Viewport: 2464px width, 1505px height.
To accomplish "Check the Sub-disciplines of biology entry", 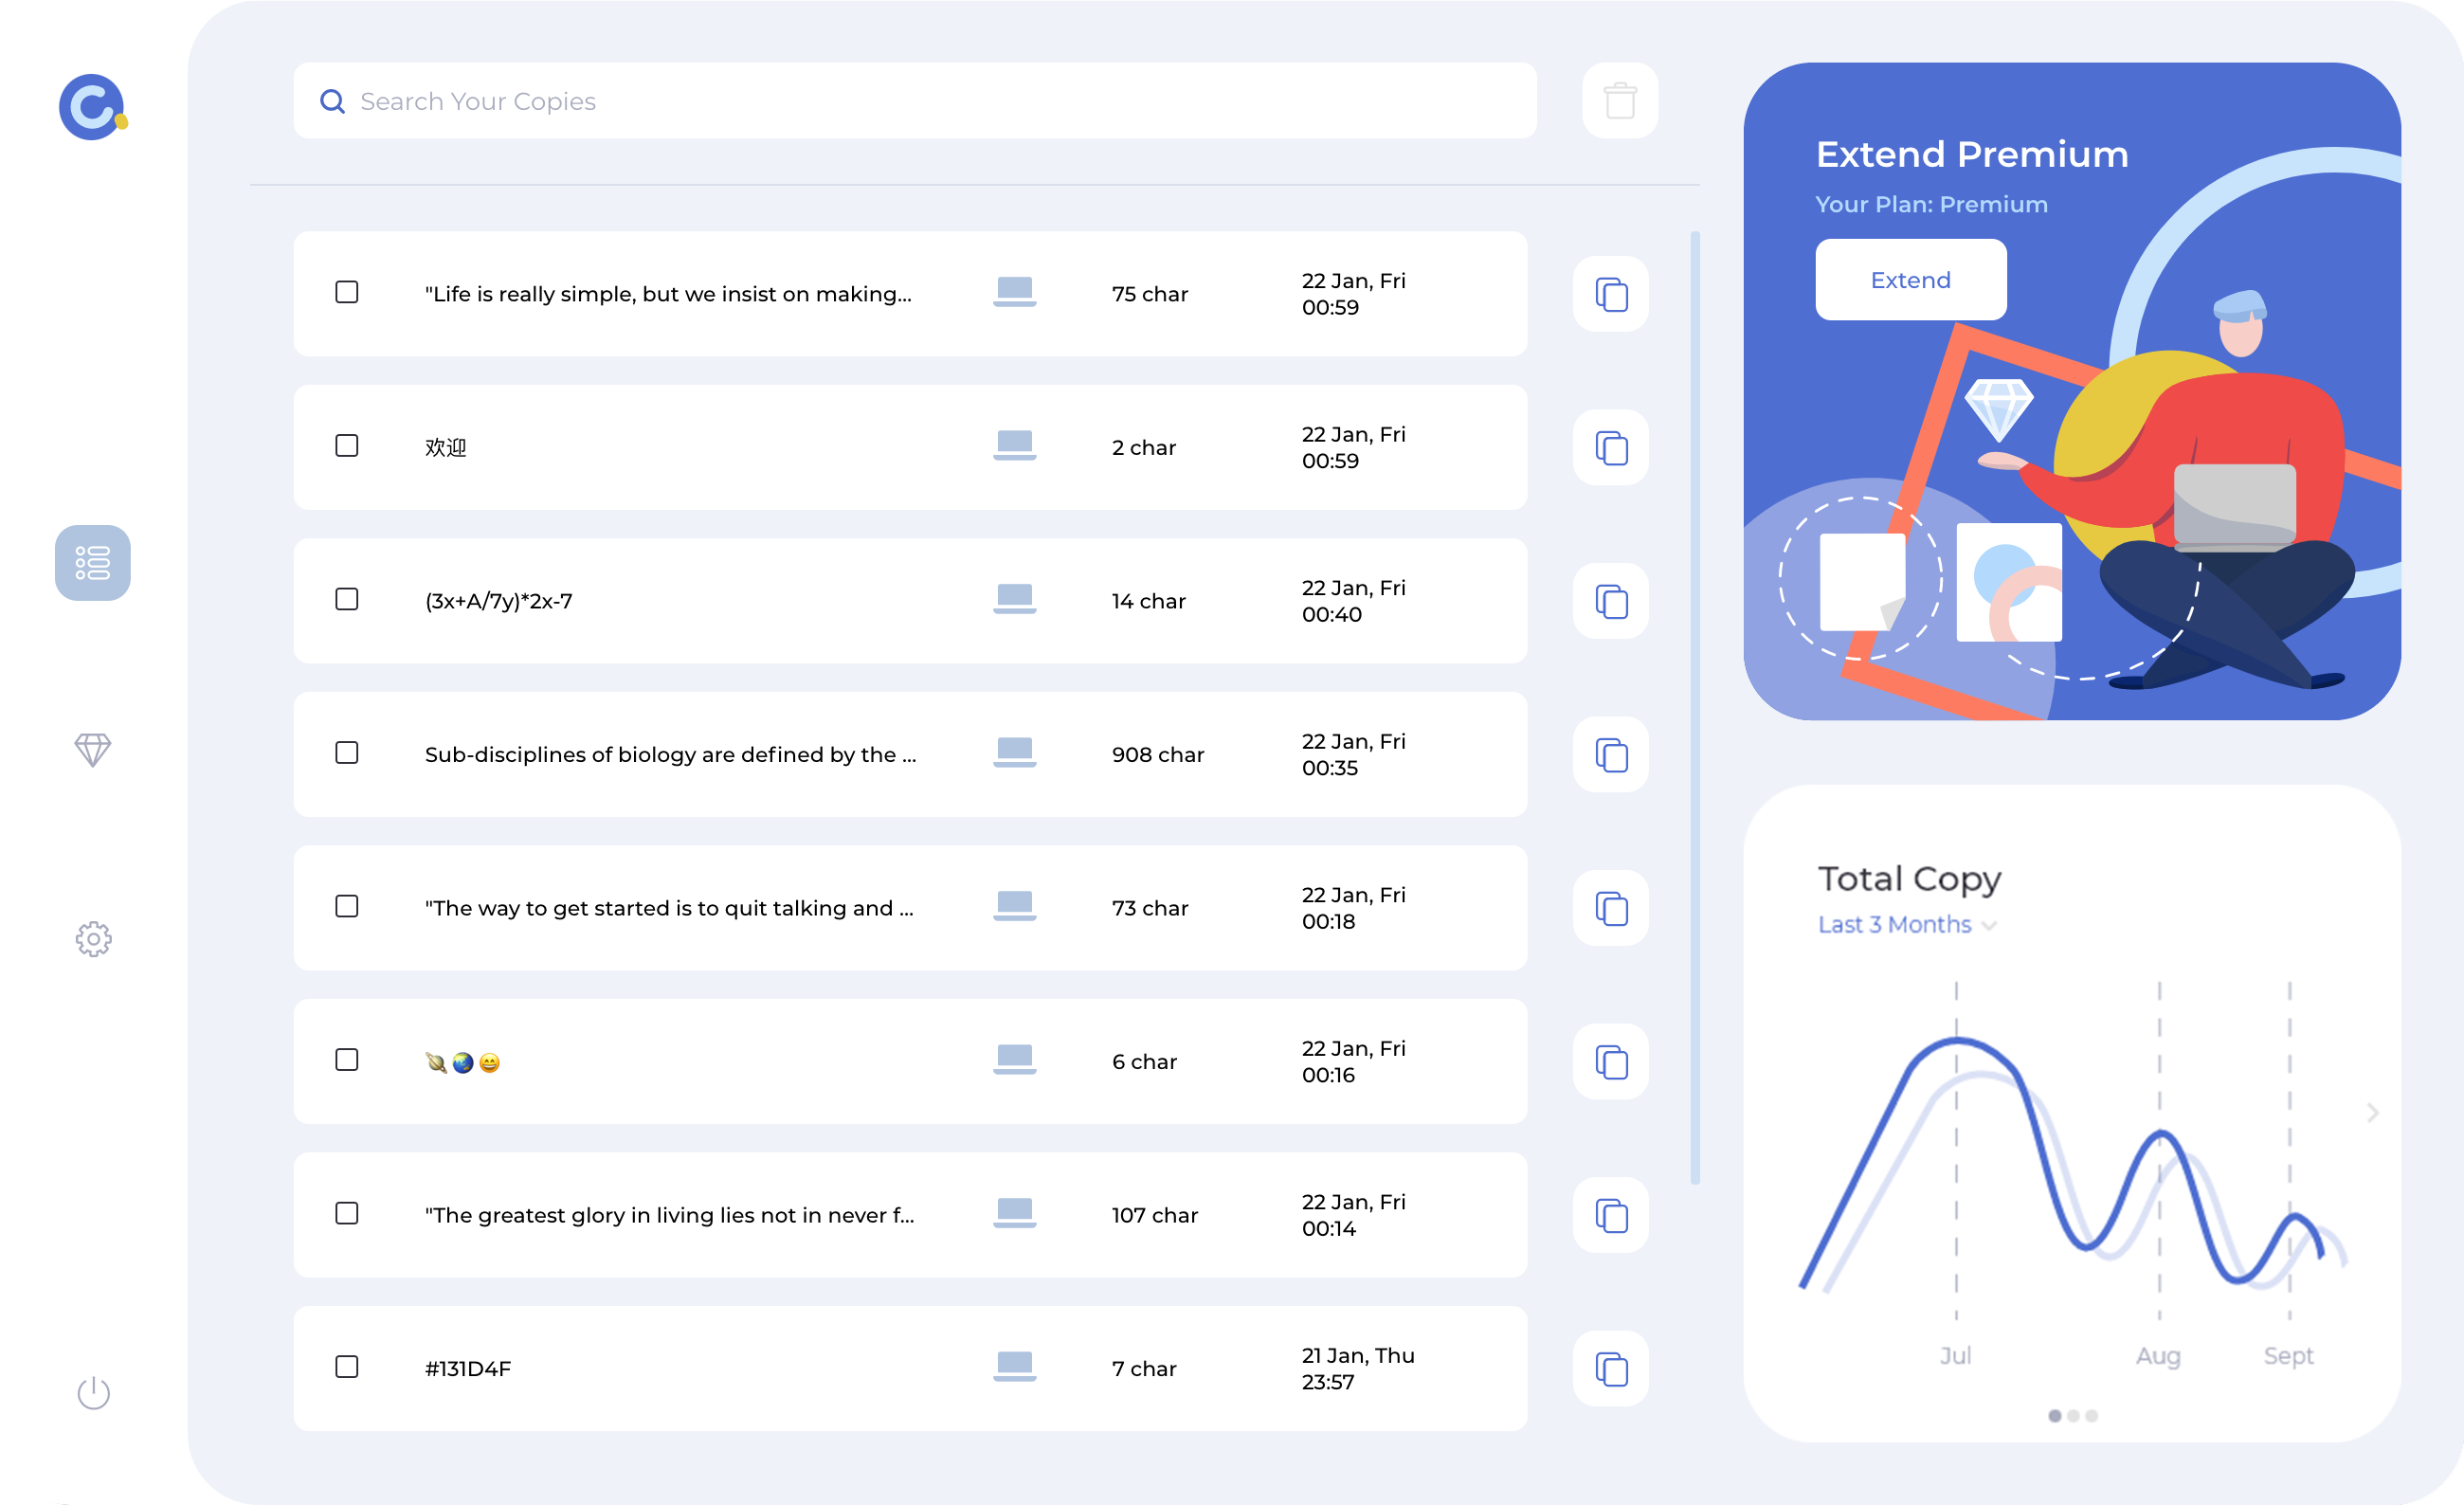I will [x=347, y=753].
